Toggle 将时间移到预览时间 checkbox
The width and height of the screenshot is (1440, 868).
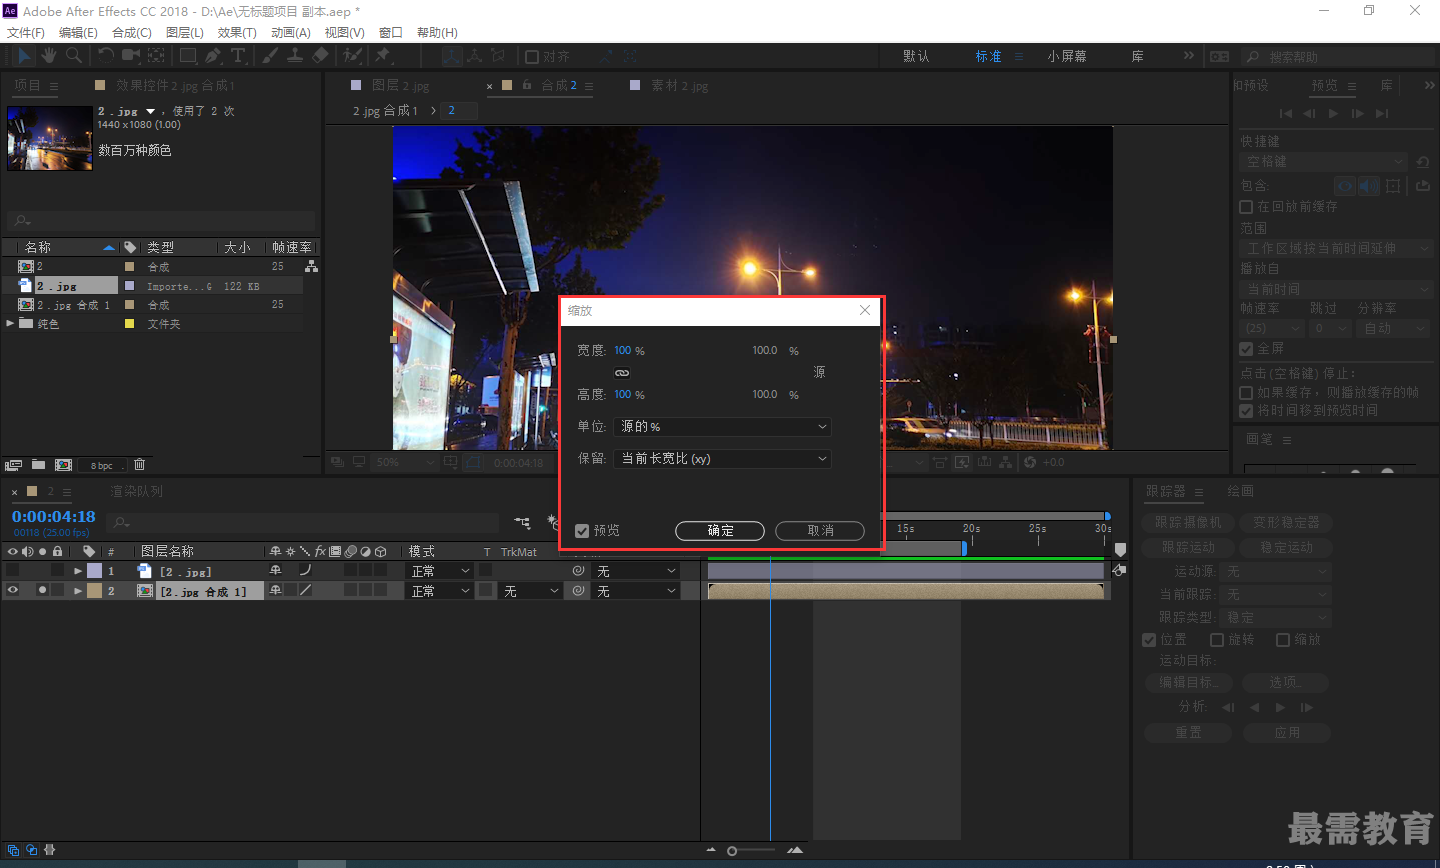coord(1246,411)
